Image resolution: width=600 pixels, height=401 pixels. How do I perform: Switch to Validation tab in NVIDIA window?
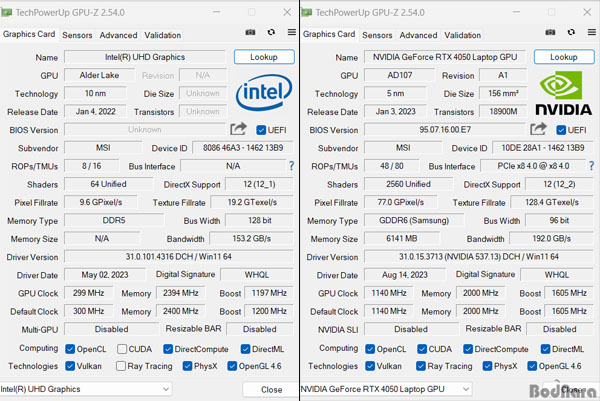463,35
